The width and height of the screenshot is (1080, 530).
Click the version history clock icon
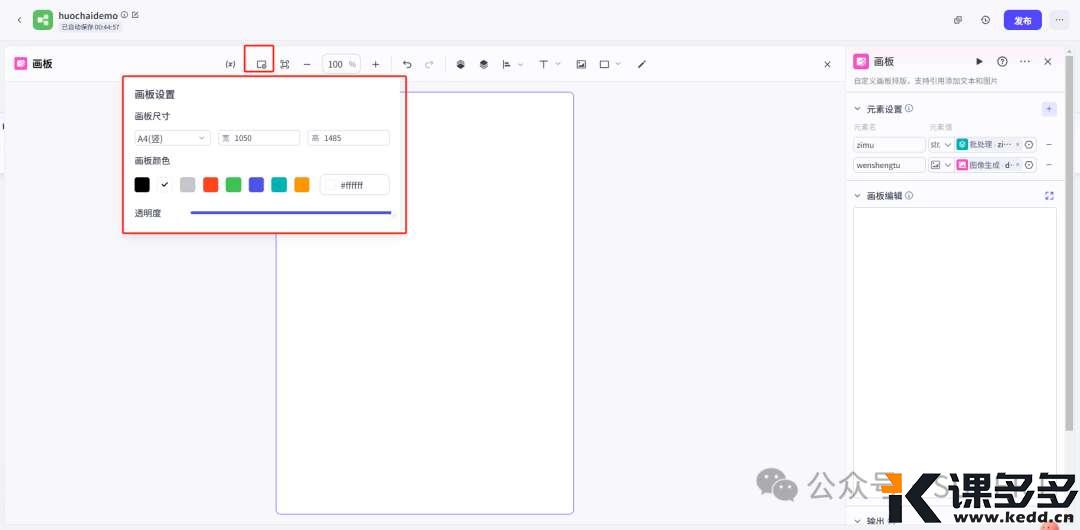click(985, 20)
